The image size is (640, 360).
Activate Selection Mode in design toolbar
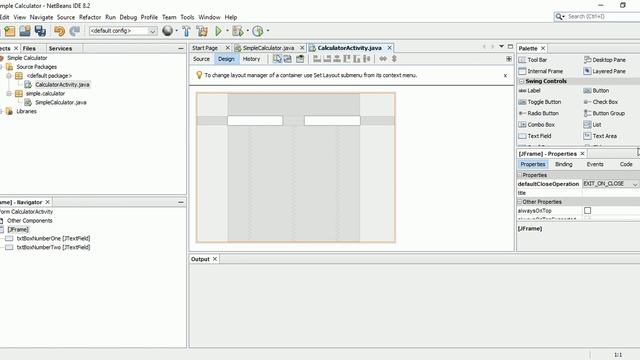(x=277, y=59)
